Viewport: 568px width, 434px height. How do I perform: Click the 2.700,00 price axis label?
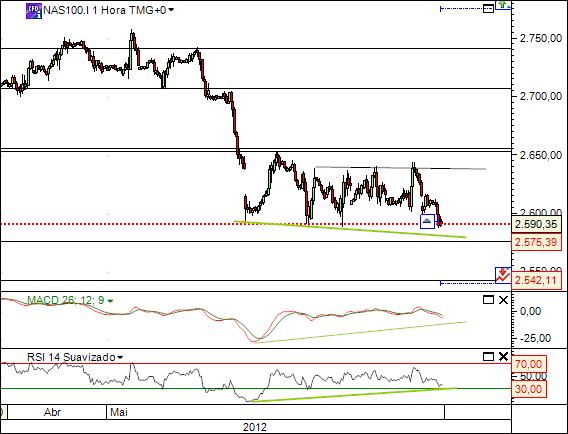pos(541,96)
